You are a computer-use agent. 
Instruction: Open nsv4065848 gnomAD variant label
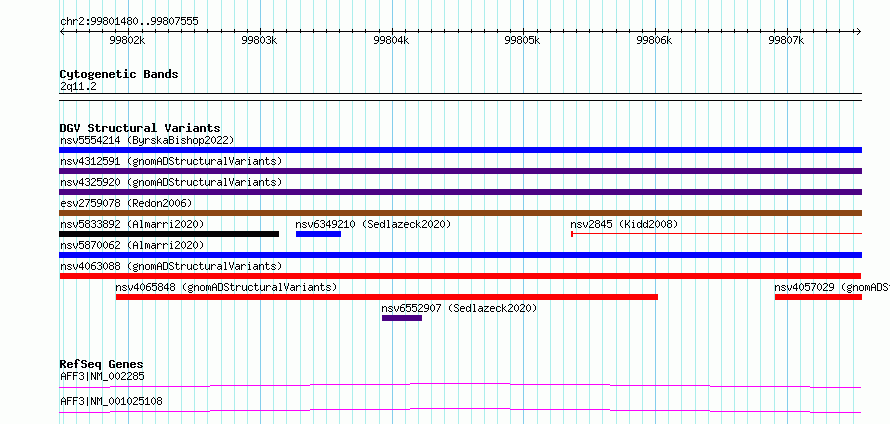(x=226, y=287)
